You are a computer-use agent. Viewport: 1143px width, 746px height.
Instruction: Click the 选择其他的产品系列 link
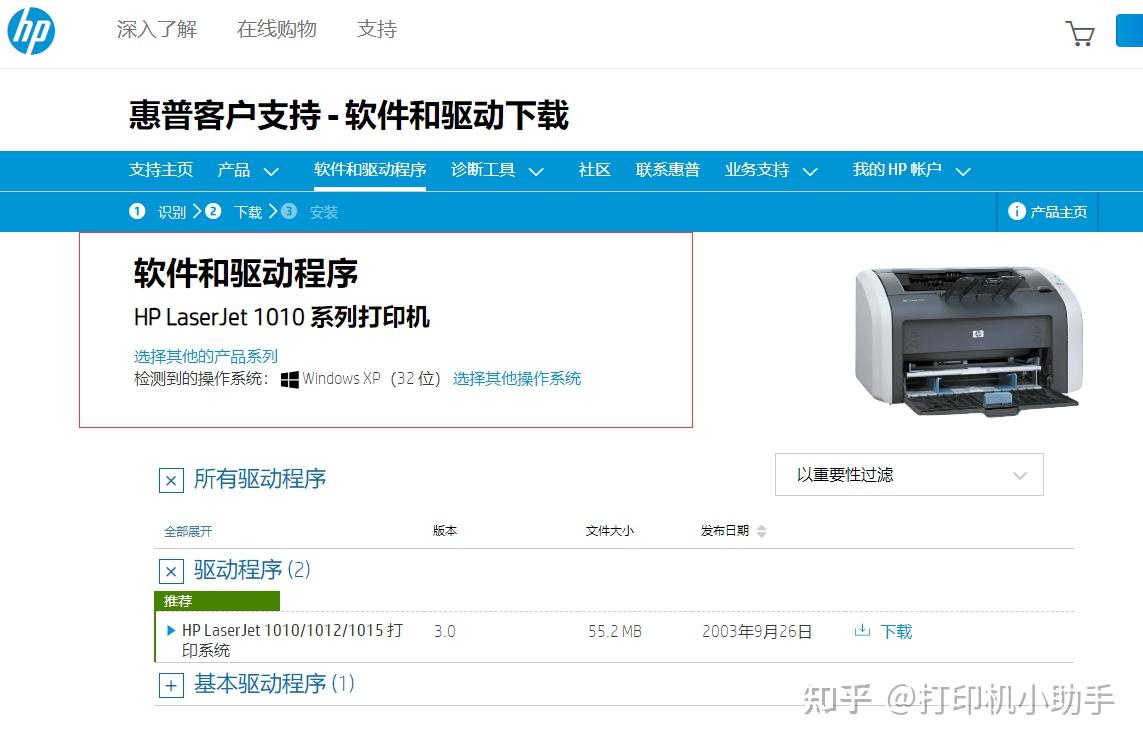tap(204, 356)
